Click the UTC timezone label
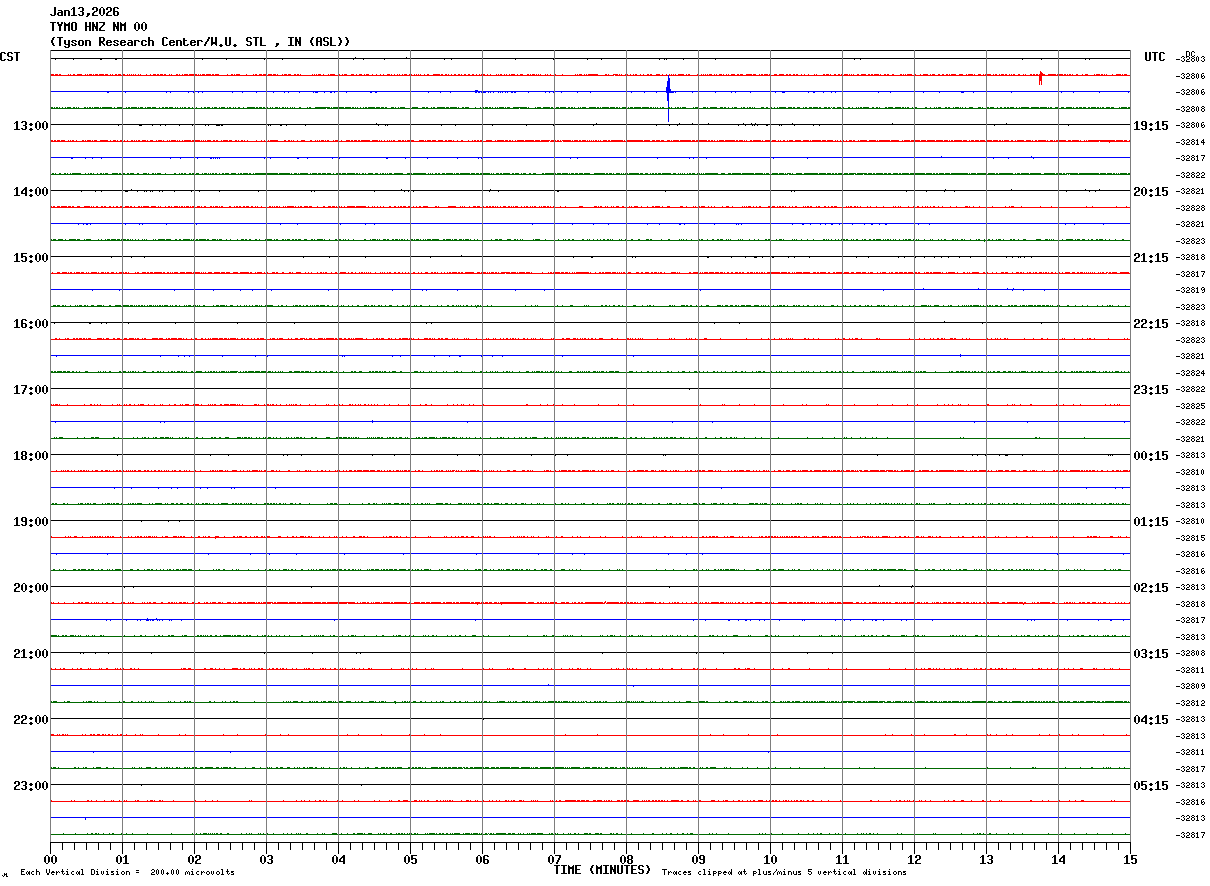 (1155, 57)
